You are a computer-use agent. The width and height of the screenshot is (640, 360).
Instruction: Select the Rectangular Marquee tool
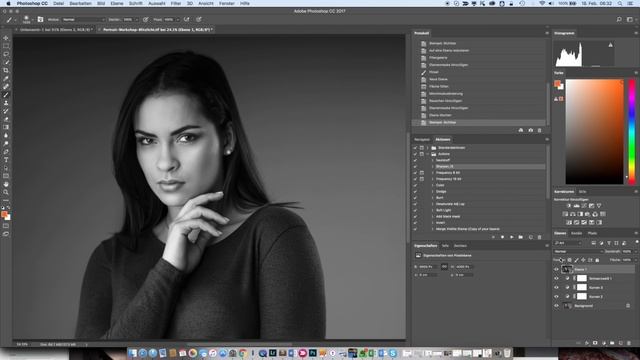point(6,46)
